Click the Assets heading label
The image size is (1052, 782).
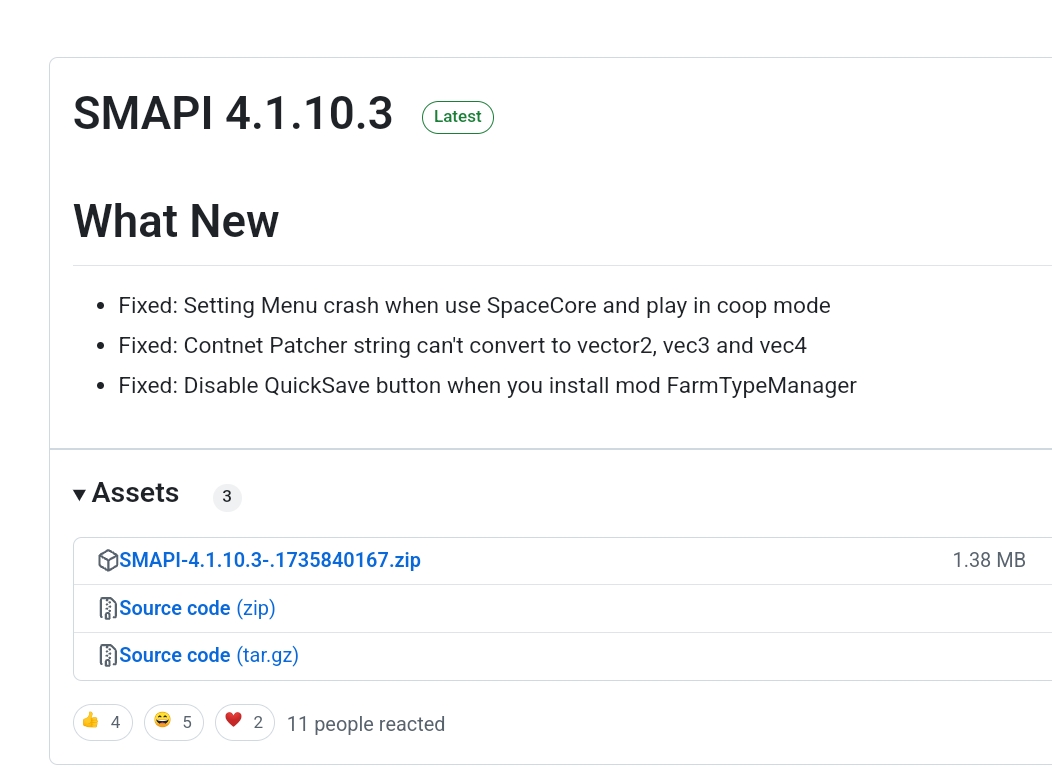[x=136, y=493]
